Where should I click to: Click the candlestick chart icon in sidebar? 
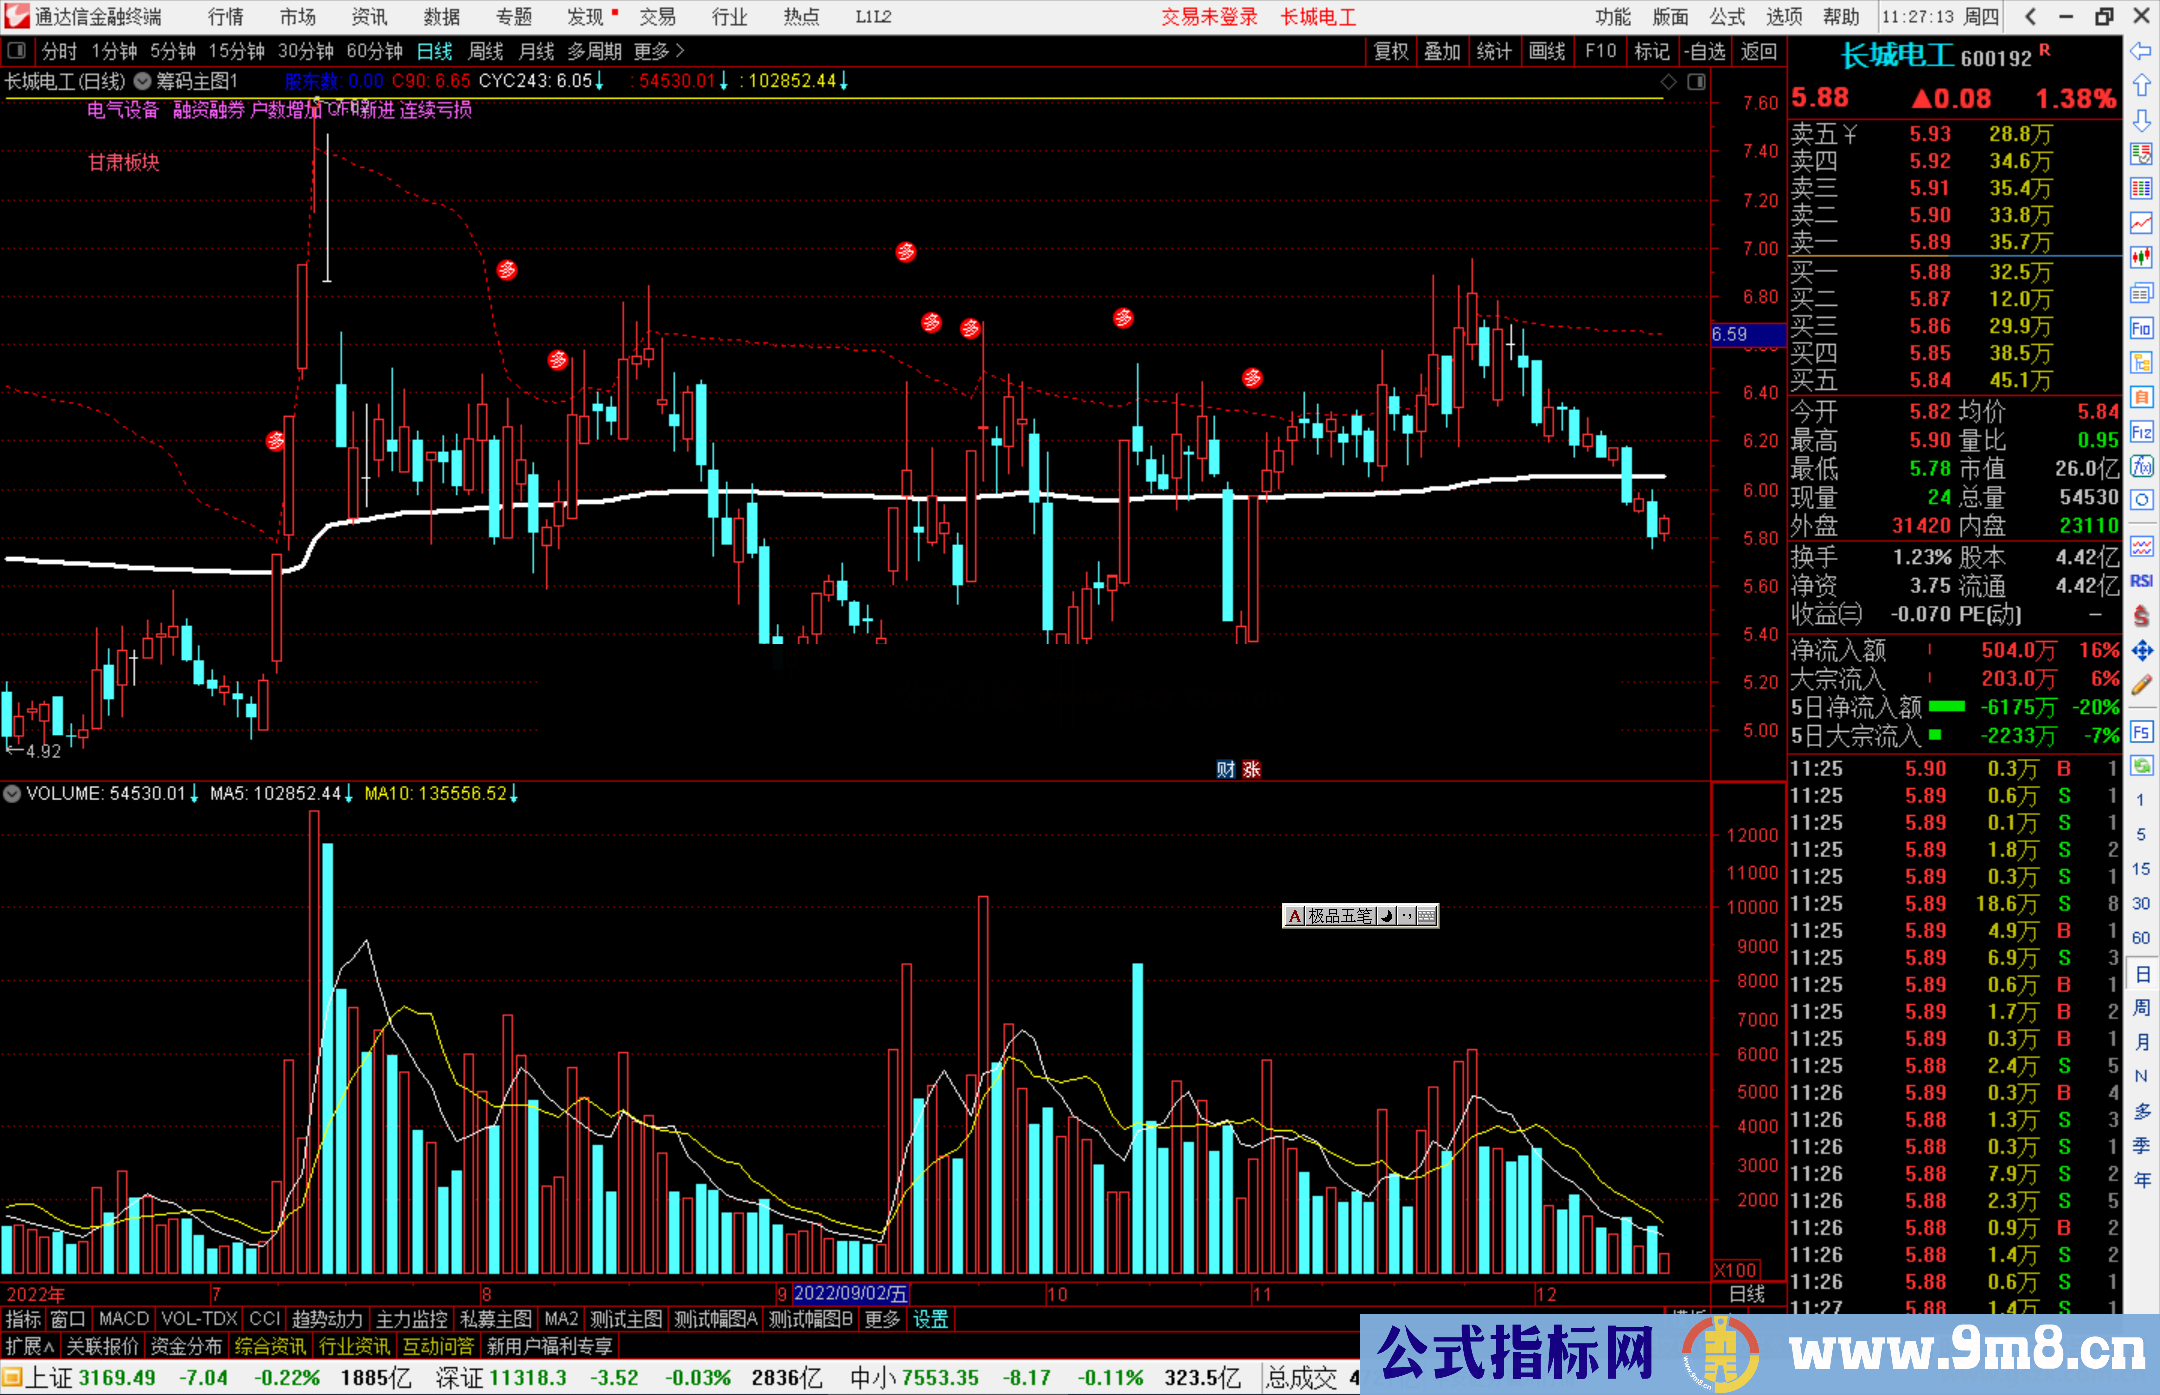2141,257
